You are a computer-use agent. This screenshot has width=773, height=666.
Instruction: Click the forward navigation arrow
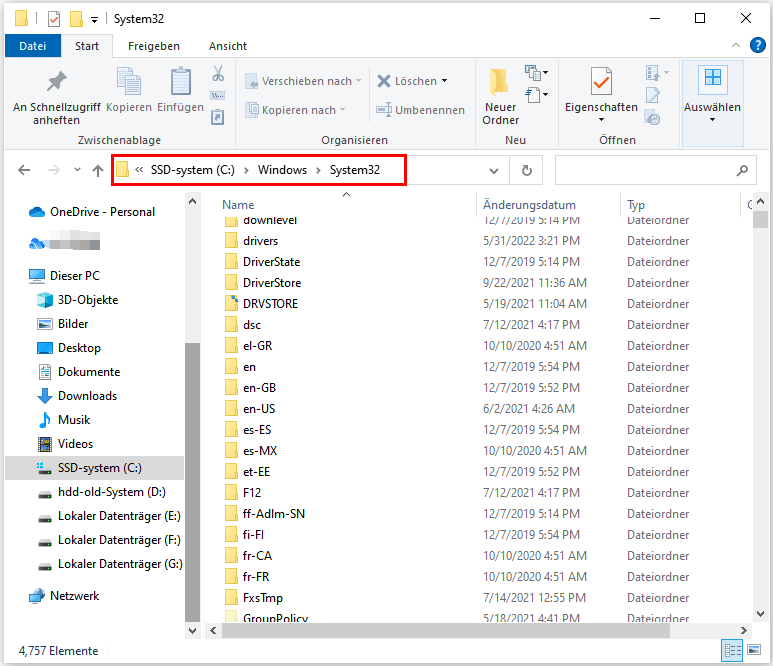pos(53,171)
